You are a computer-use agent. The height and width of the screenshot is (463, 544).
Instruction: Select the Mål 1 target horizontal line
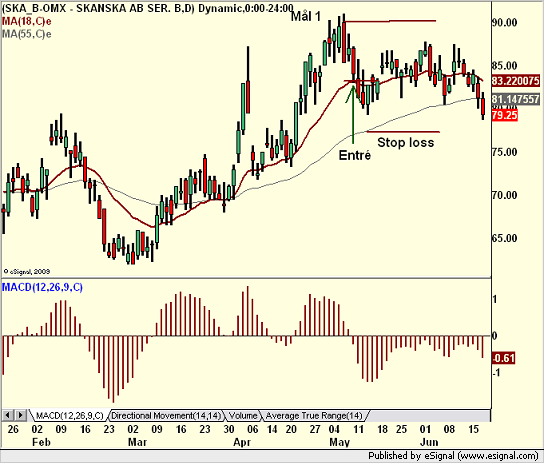(390, 22)
